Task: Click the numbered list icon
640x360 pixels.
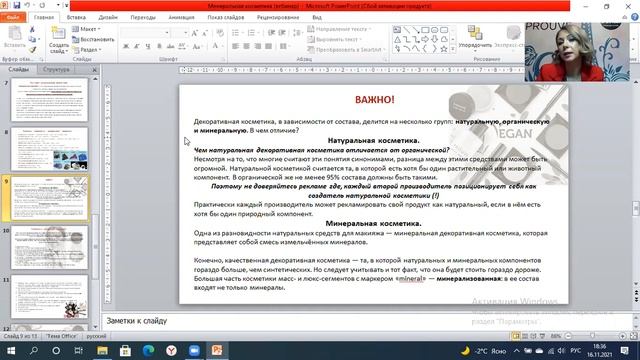Action: 252,33
